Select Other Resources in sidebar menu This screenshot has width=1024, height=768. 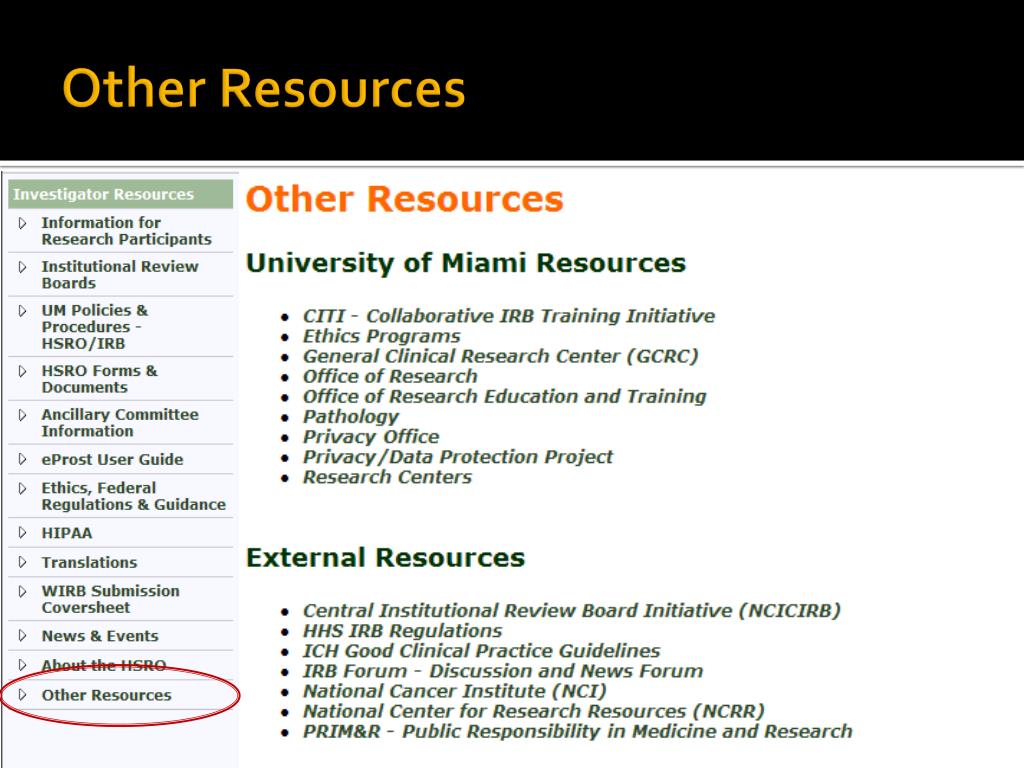(x=106, y=695)
